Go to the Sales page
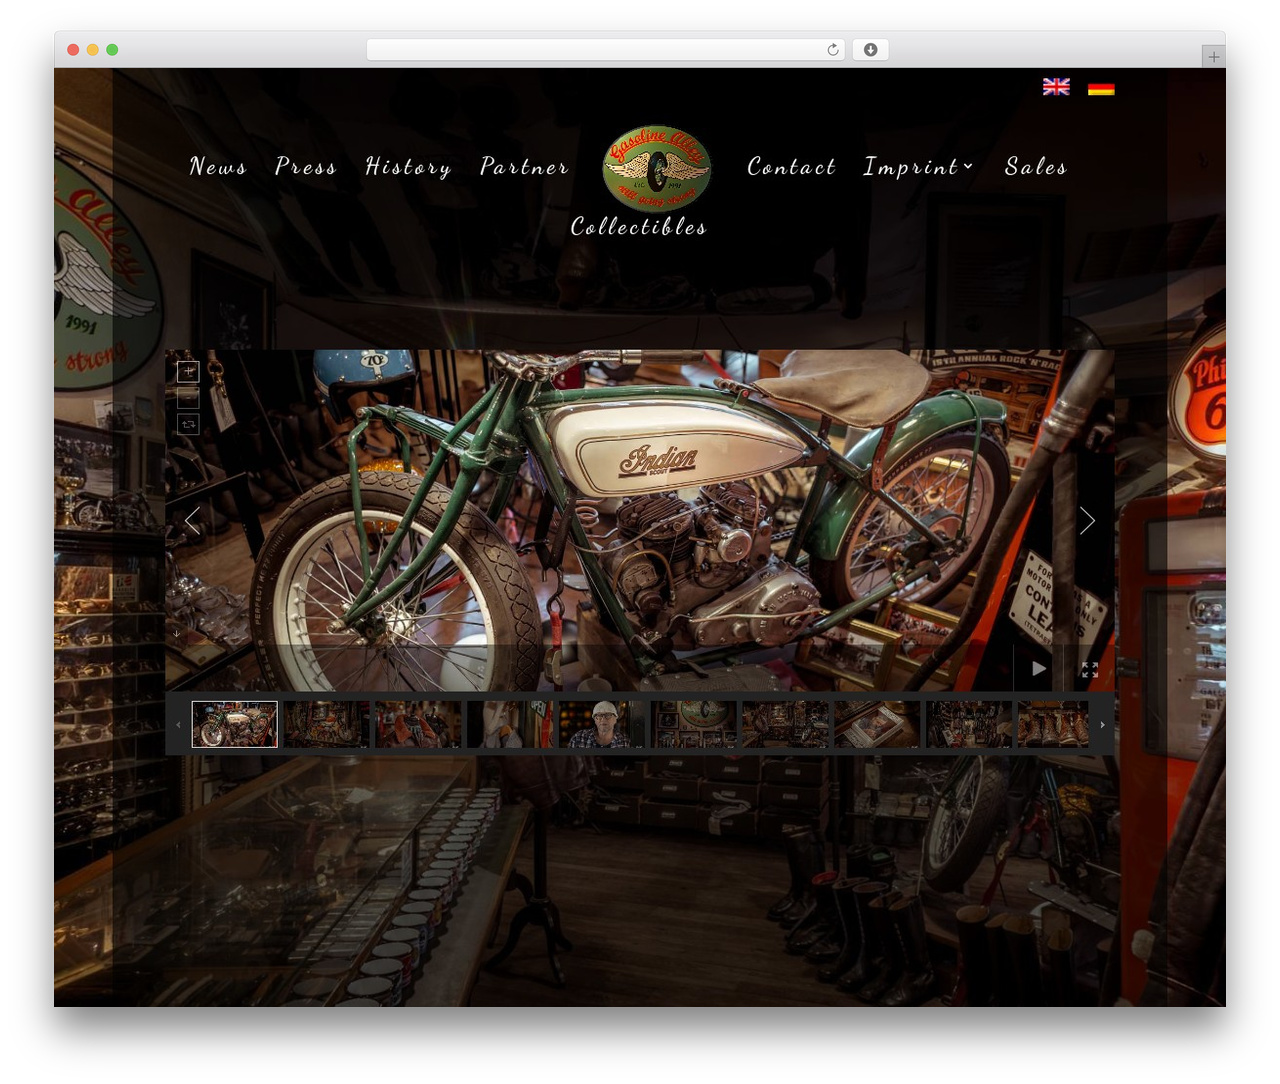 tap(1035, 166)
